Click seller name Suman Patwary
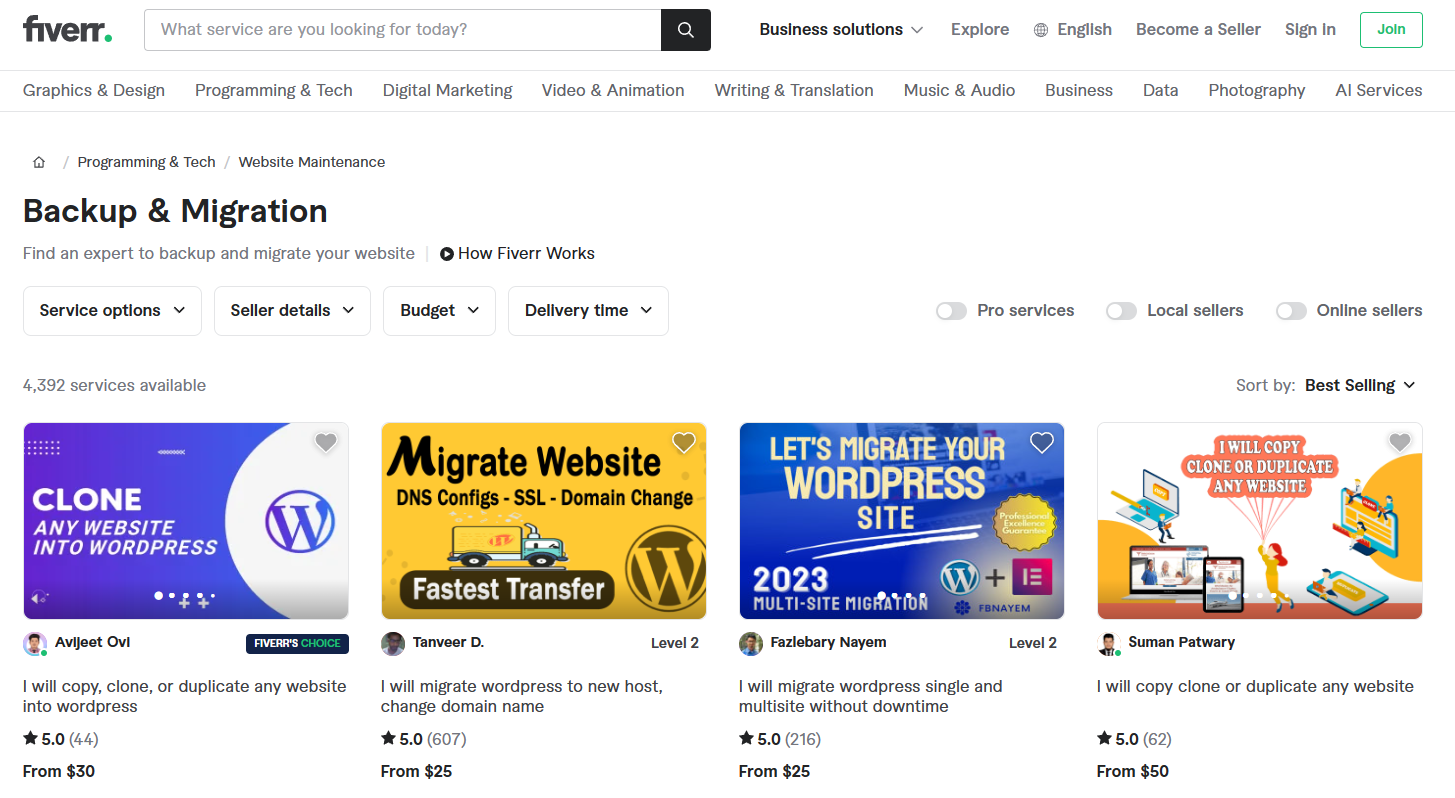 coord(1182,642)
